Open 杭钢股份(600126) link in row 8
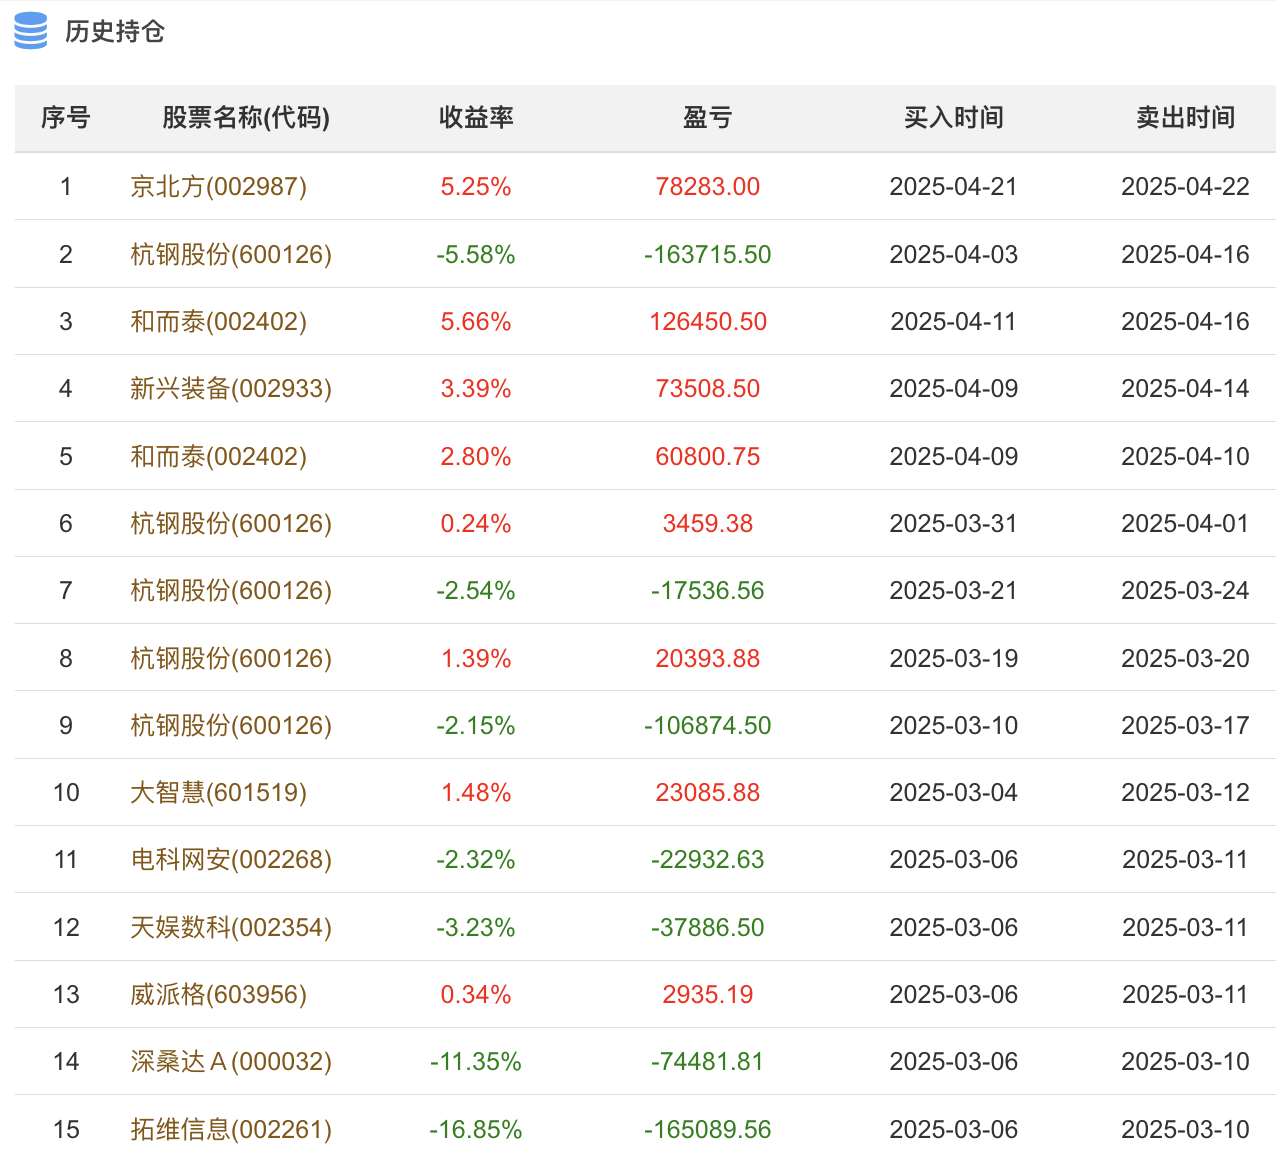The width and height of the screenshot is (1276, 1160). (x=231, y=658)
